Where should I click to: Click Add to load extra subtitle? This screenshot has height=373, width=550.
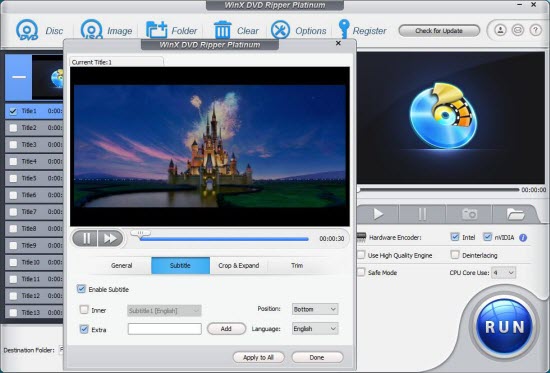click(226, 329)
